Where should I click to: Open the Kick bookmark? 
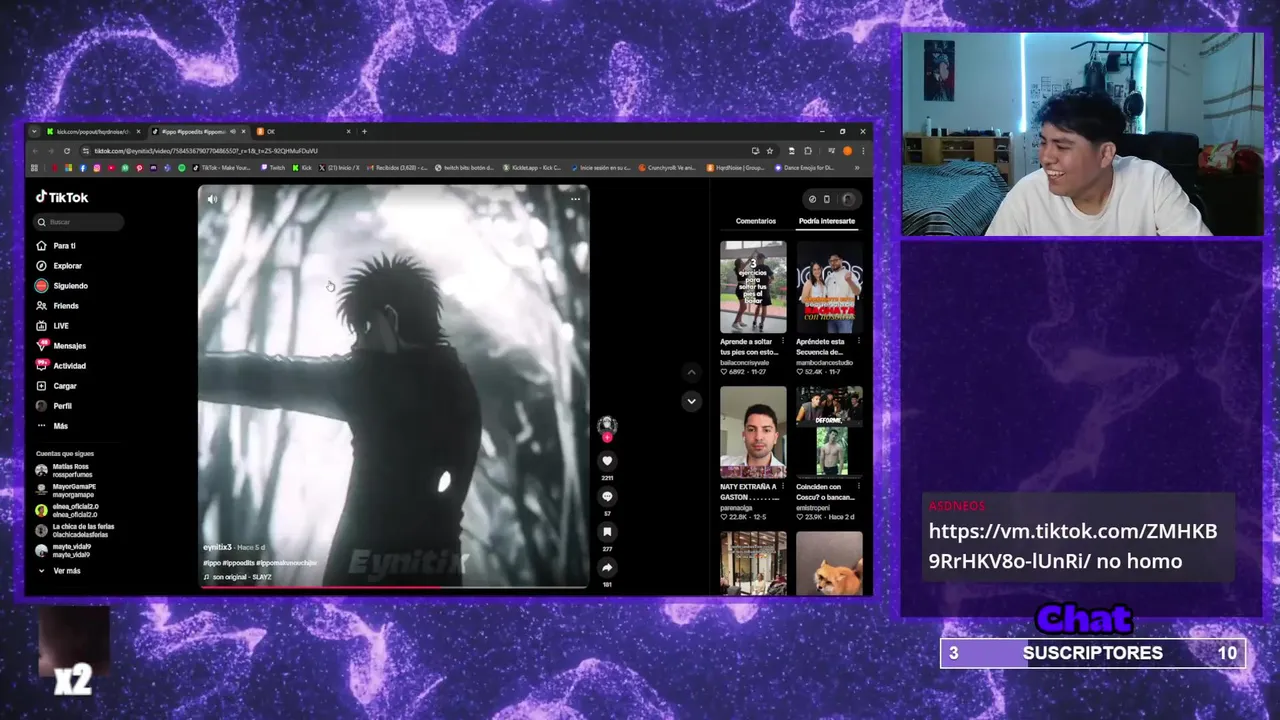[302, 167]
